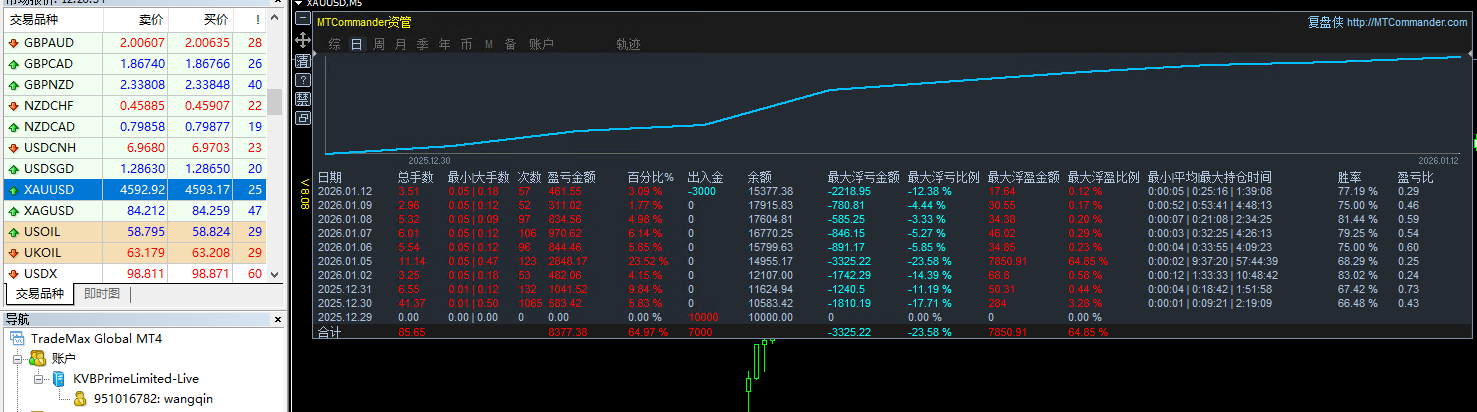Click the 合计 totals row label
The image size is (1477, 412).
330,332
